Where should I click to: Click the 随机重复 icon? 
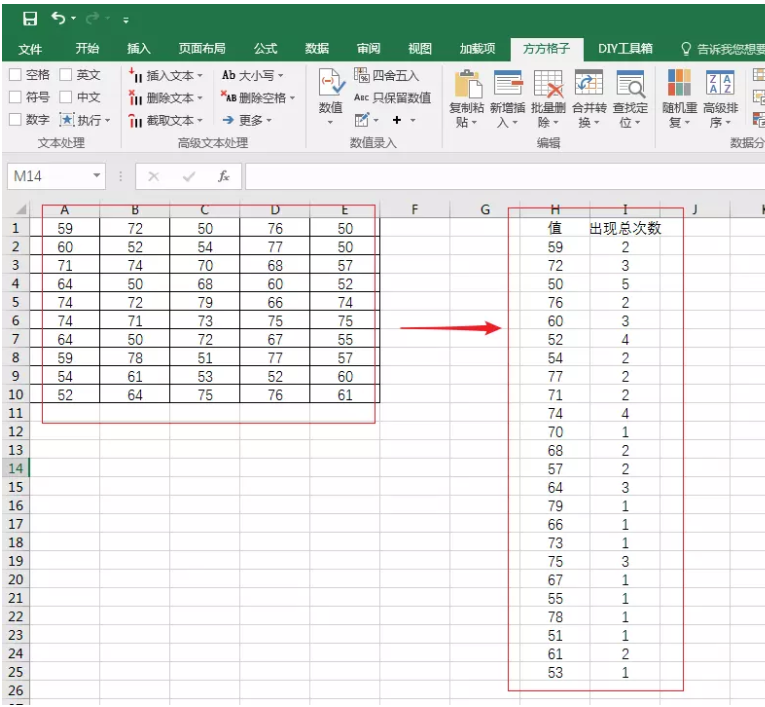point(679,86)
